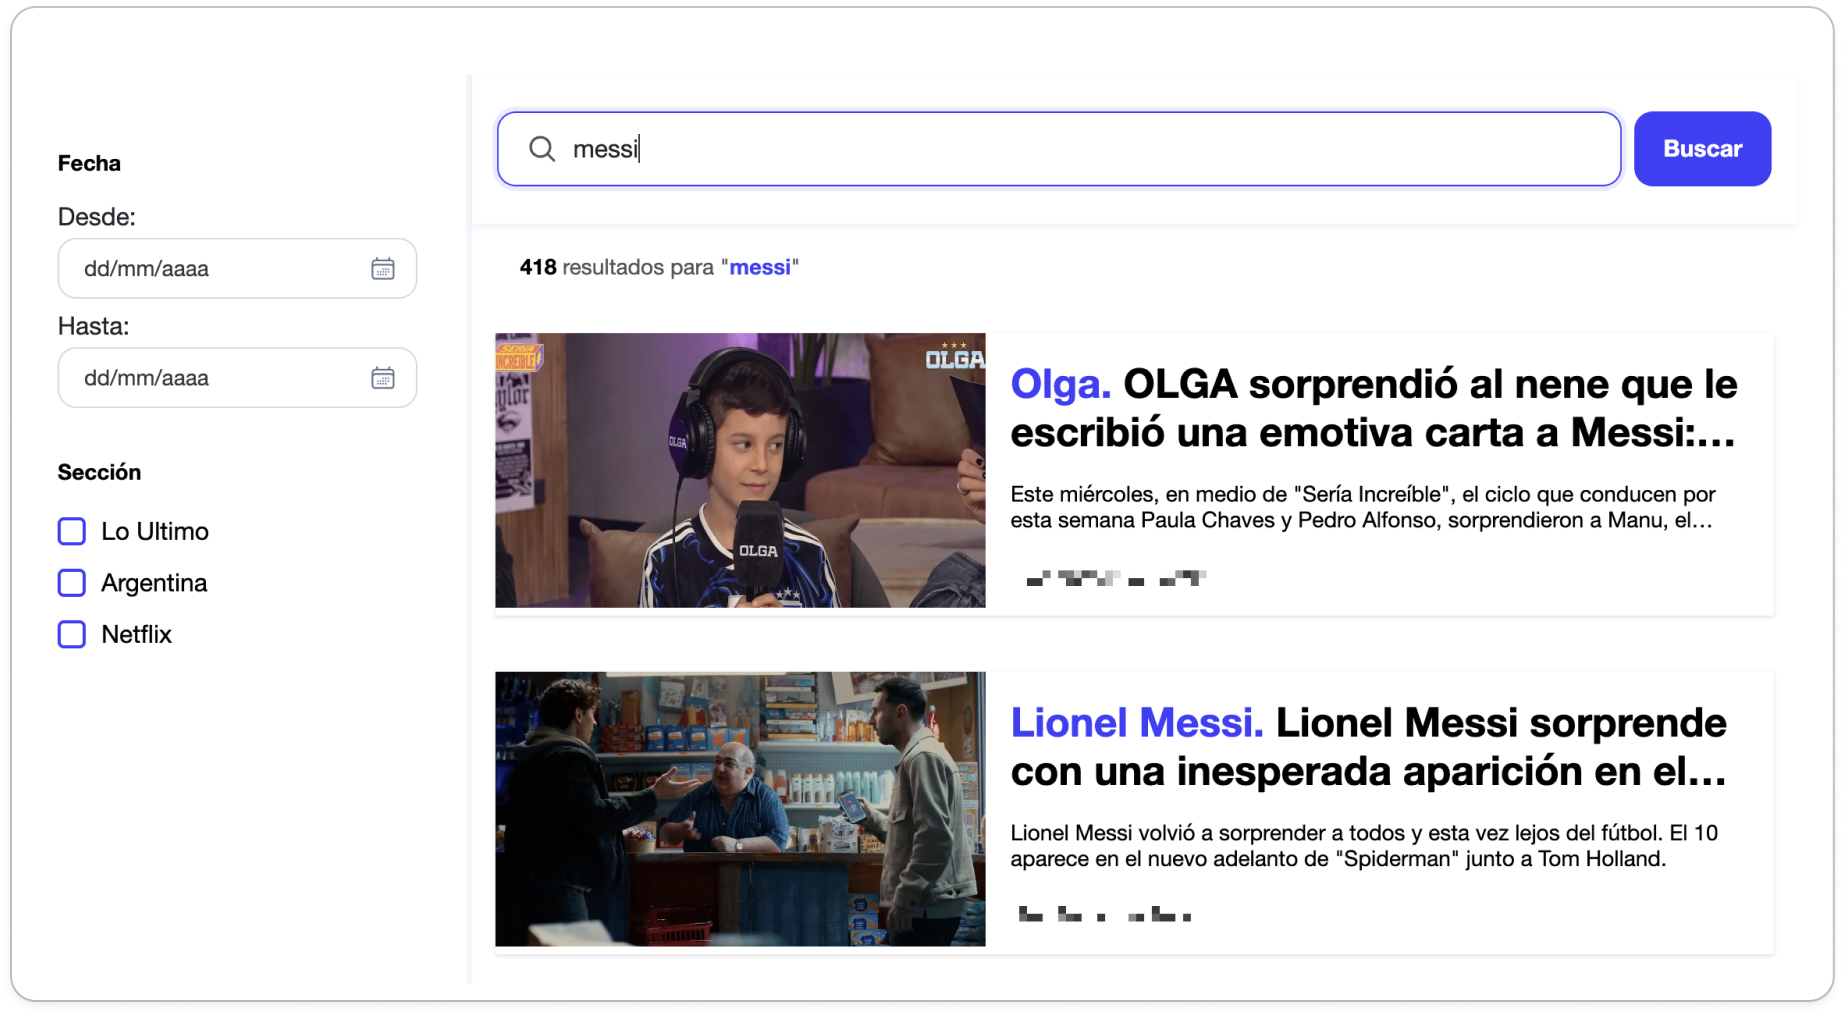
Task: Click the magnifying glass search icon
Action: (542, 149)
